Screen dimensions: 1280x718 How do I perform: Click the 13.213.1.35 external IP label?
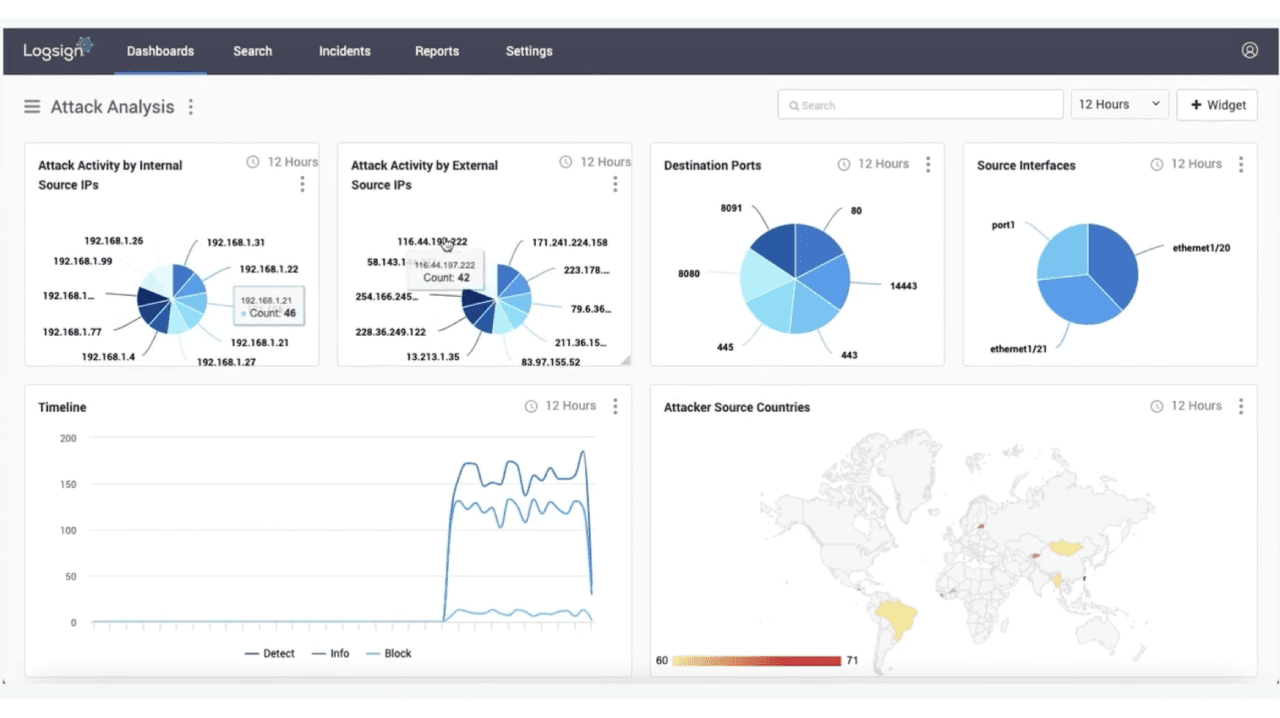[433, 357]
